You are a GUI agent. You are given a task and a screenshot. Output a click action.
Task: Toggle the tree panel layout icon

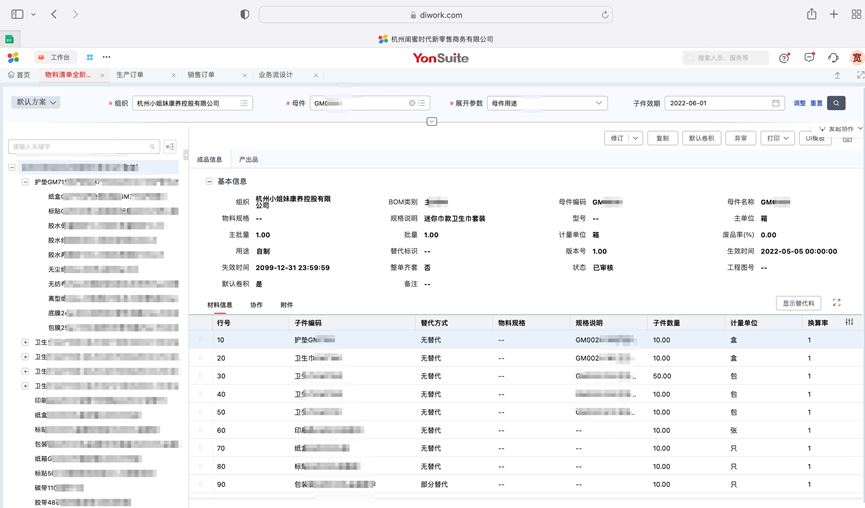click(170, 146)
